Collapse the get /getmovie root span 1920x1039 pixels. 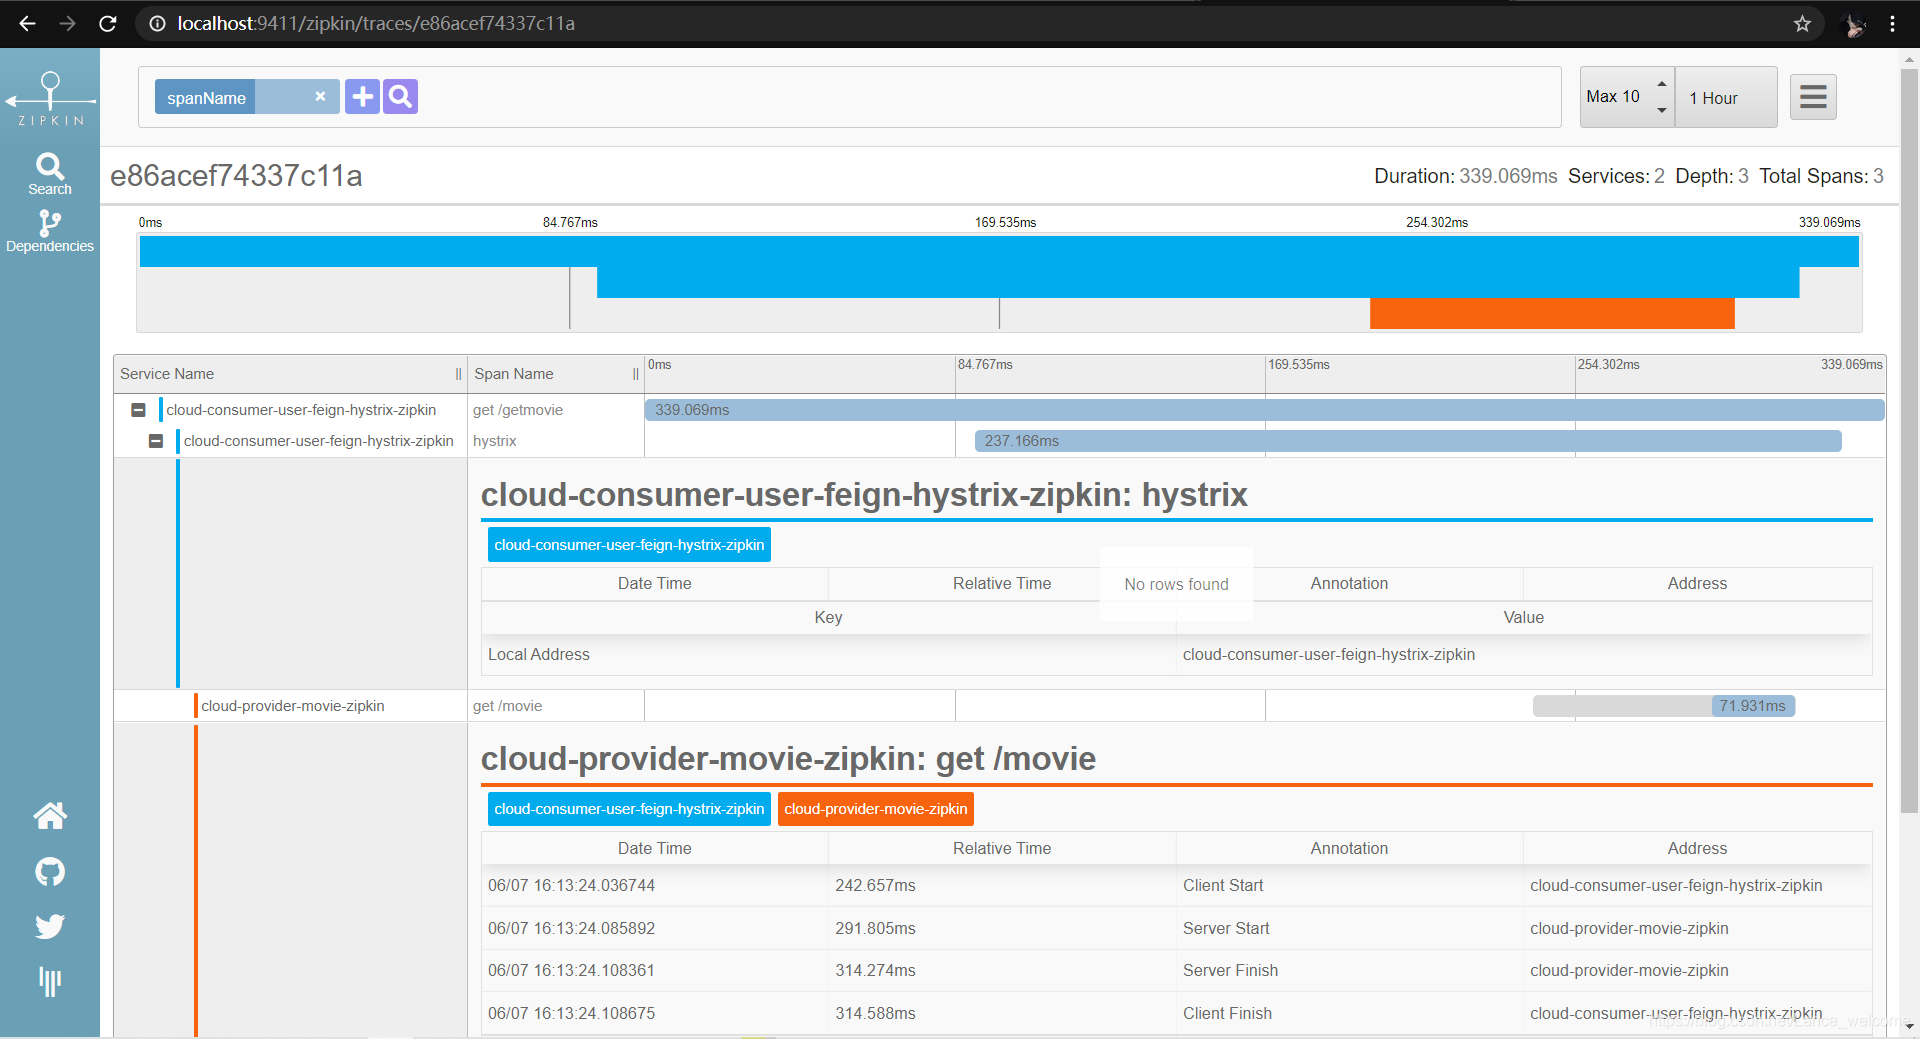tap(139, 410)
